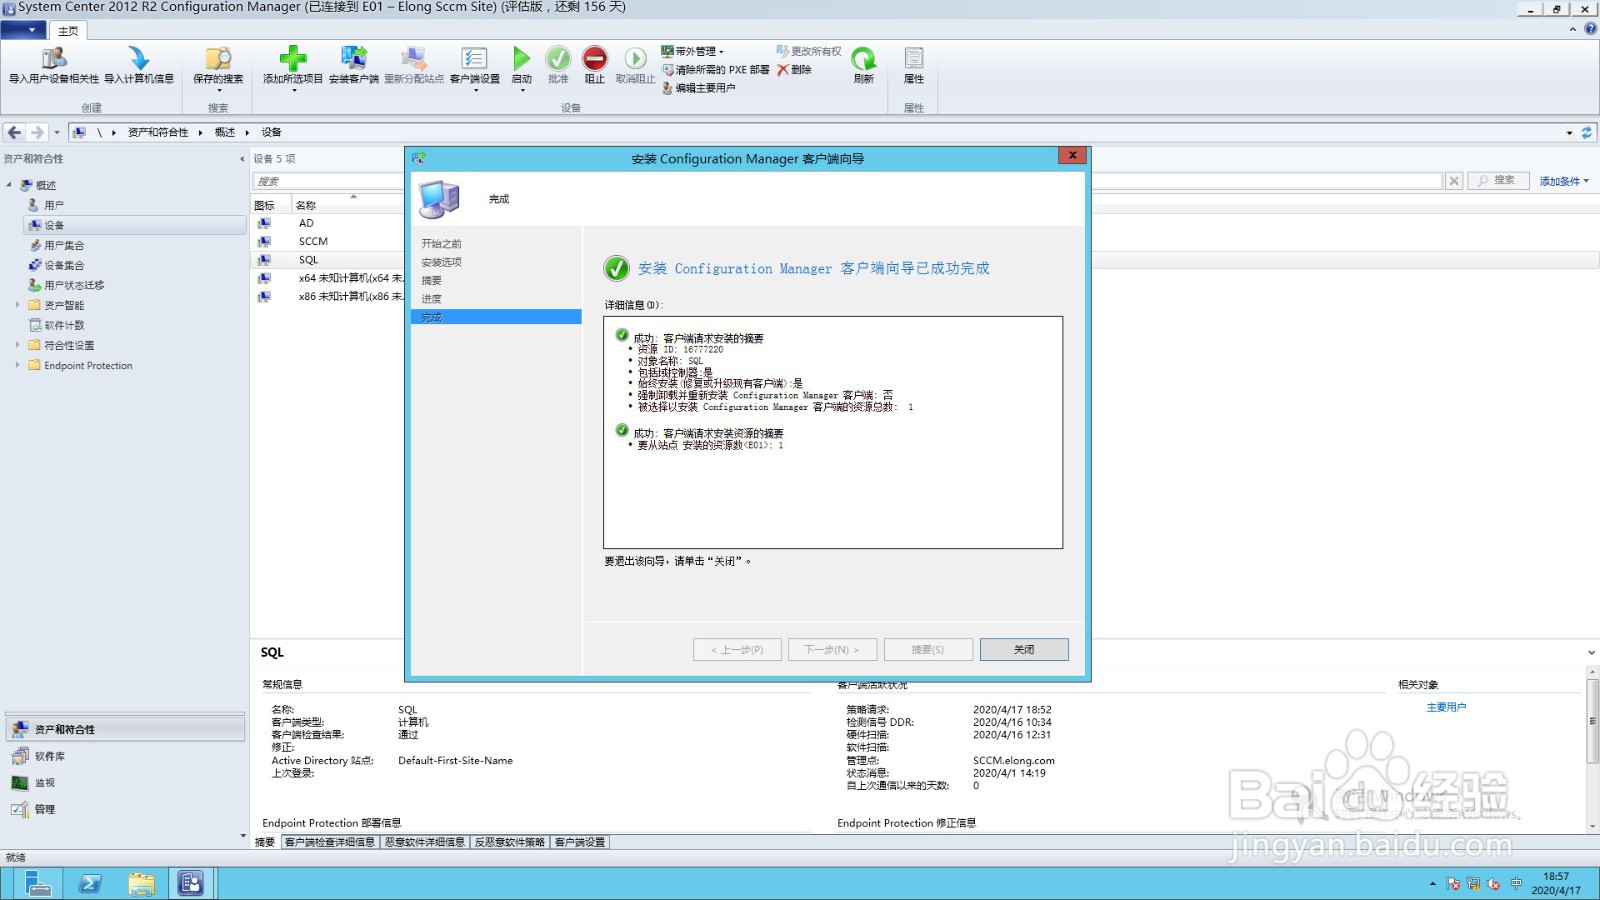Select Devices node in tree (设备)
This screenshot has width=1600, height=900.
tap(134, 225)
